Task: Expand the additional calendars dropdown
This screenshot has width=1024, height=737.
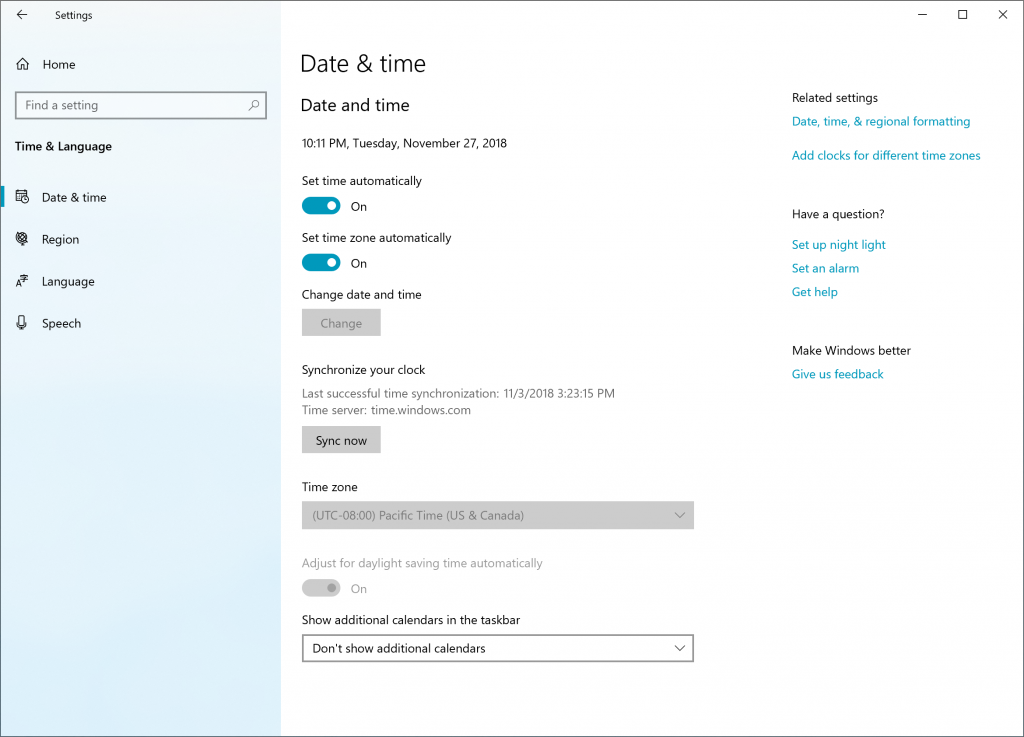Action: [x=497, y=648]
